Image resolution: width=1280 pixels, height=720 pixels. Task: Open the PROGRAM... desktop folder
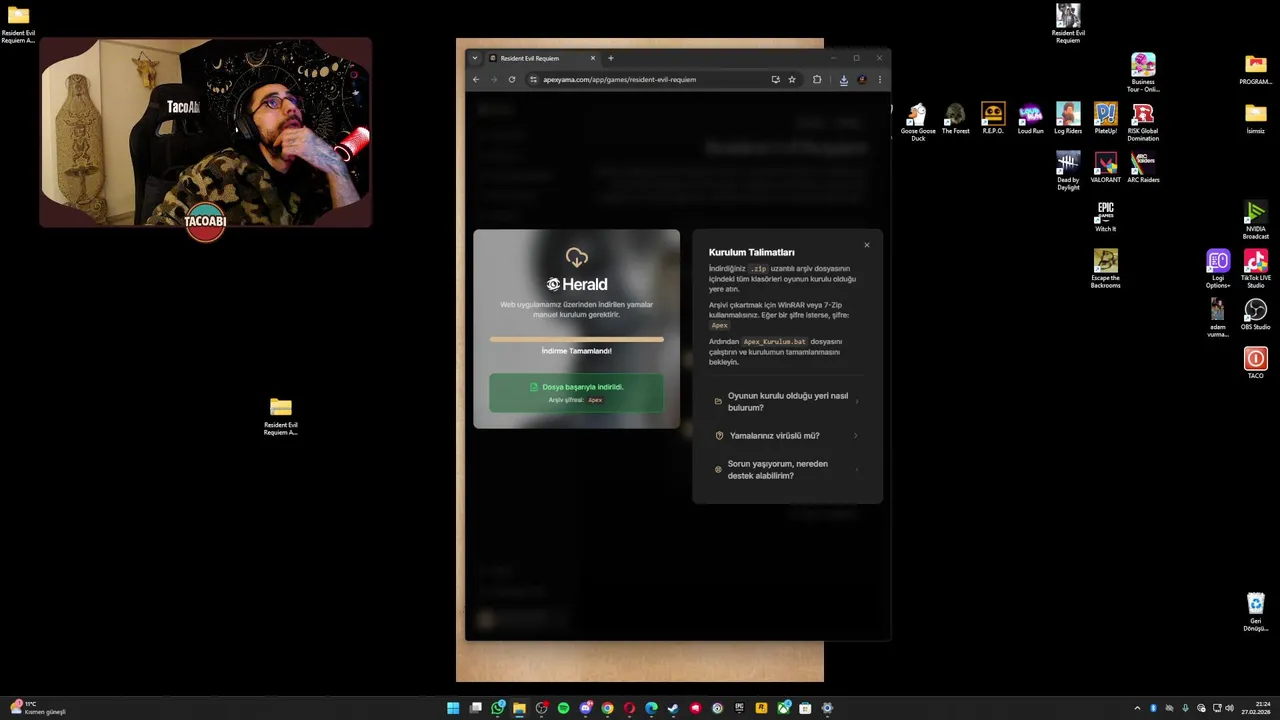1256,70
